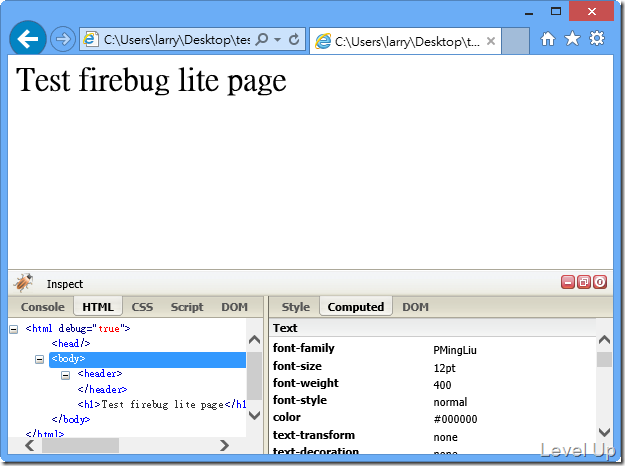The width and height of the screenshot is (625, 466).
Task: Select the Computed side panel tab
Action: pyautogui.click(x=356, y=307)
